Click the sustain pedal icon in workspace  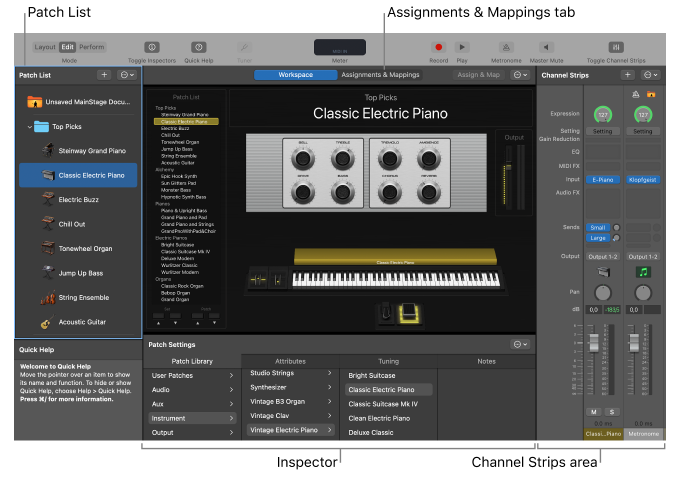[386, 313]
